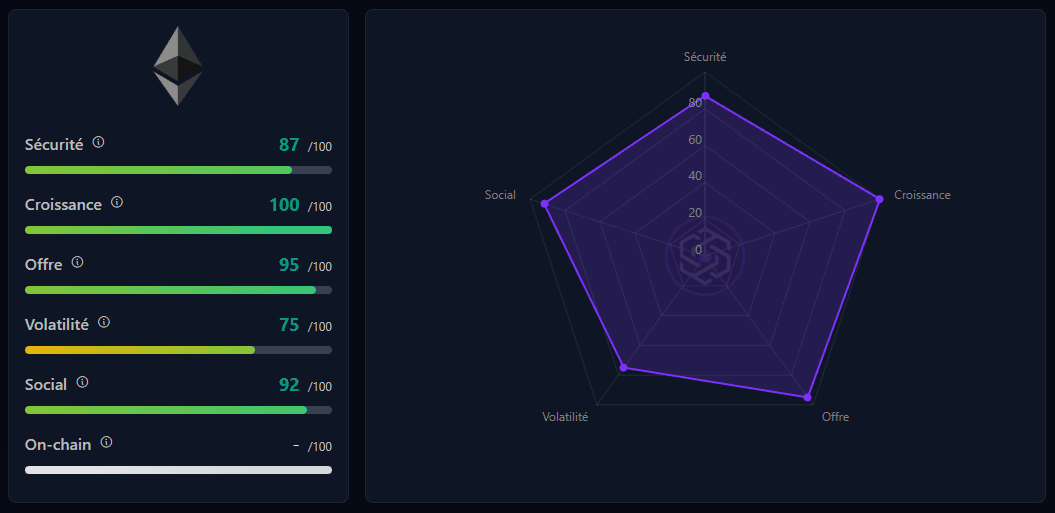Click the Offre label in score list
This screenshot has height=513, width=1055.
click(x=44, y=265)
